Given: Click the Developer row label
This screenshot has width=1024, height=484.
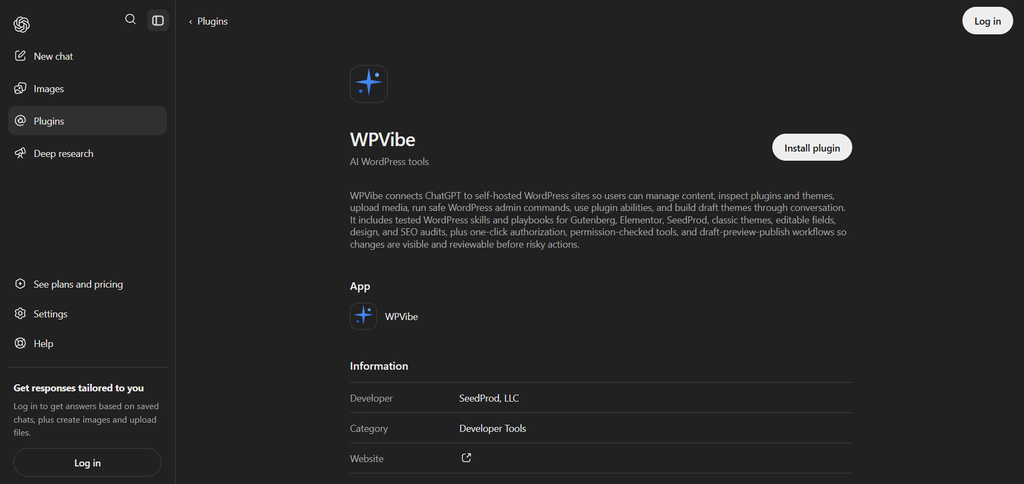Looking at the screenshot, I should 372,398.
